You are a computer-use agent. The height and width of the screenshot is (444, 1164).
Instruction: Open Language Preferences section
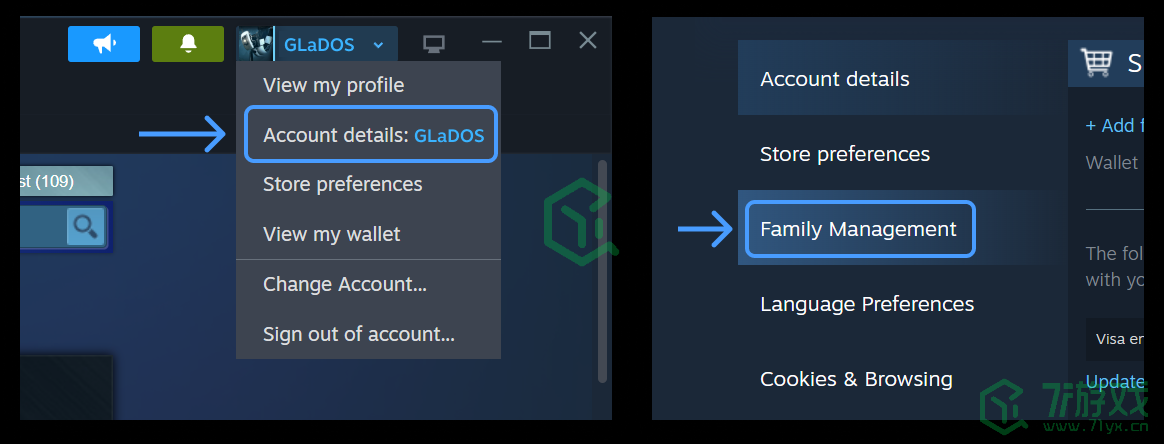pyautogui.click(x=866, y=304)
